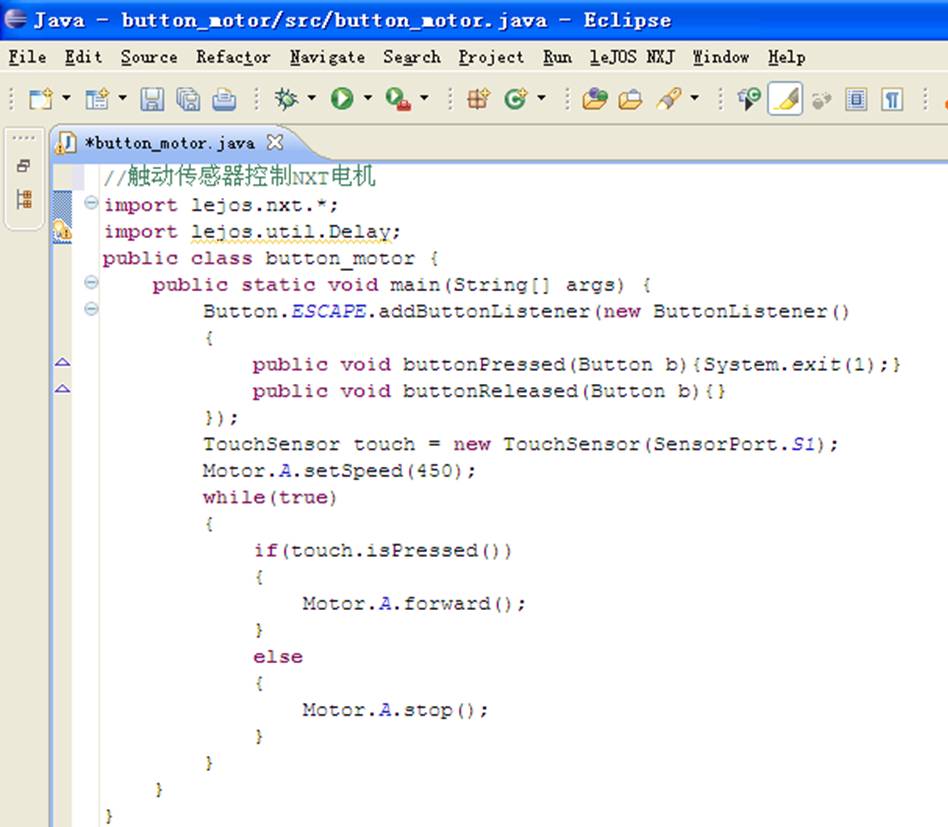Open the Window menu
This screenshot has height=827, width=948.
coord(721,57)
